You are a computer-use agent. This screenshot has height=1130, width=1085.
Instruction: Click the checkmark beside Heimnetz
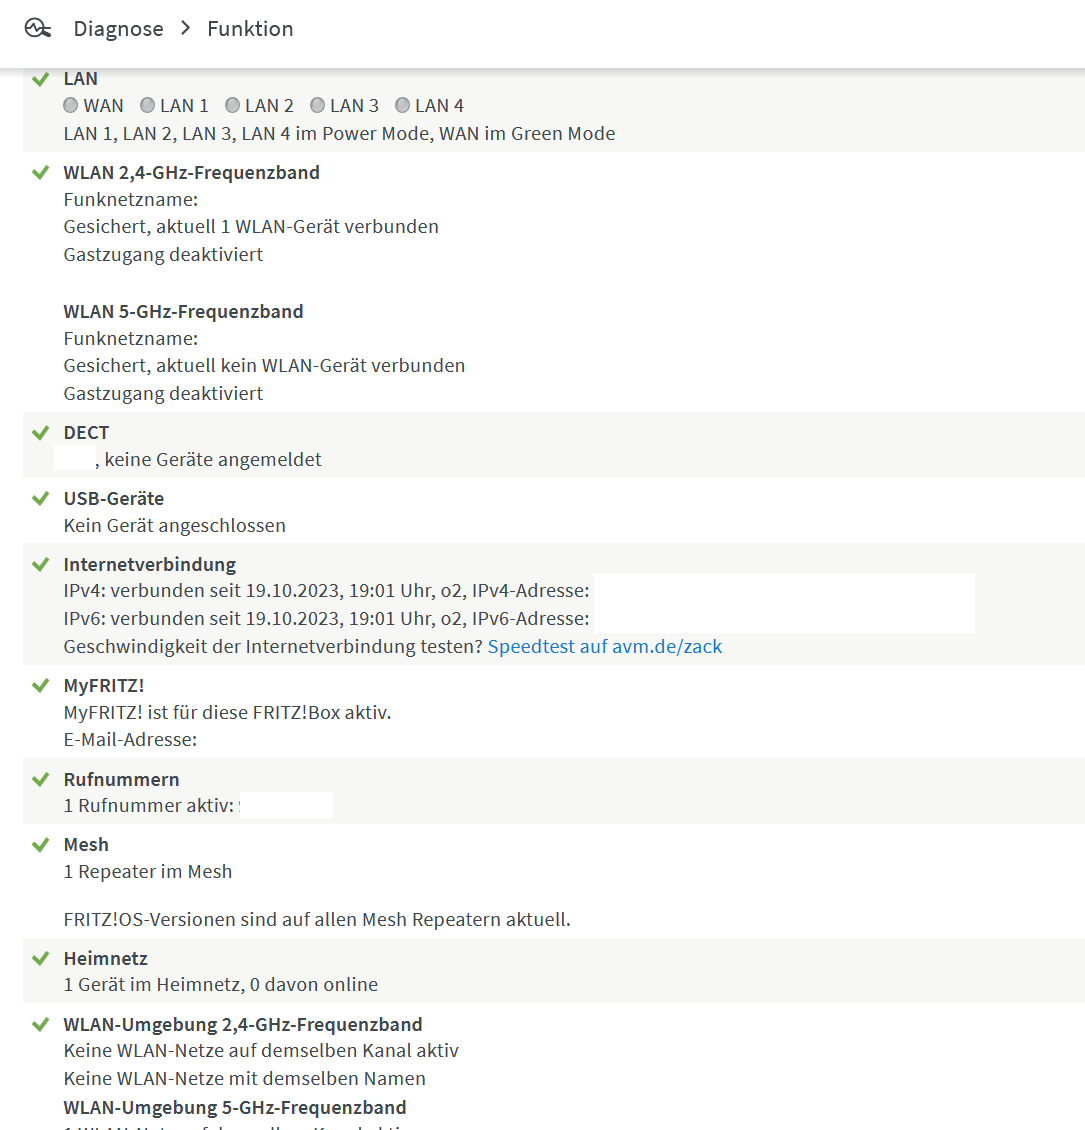[40, 958]
